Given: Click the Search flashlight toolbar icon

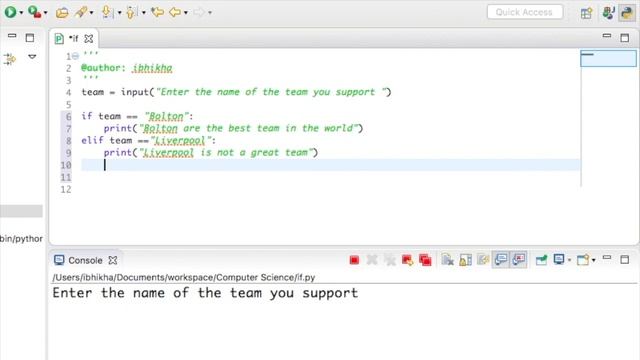Looking at the screenshot, I should (x=81, y=12).
